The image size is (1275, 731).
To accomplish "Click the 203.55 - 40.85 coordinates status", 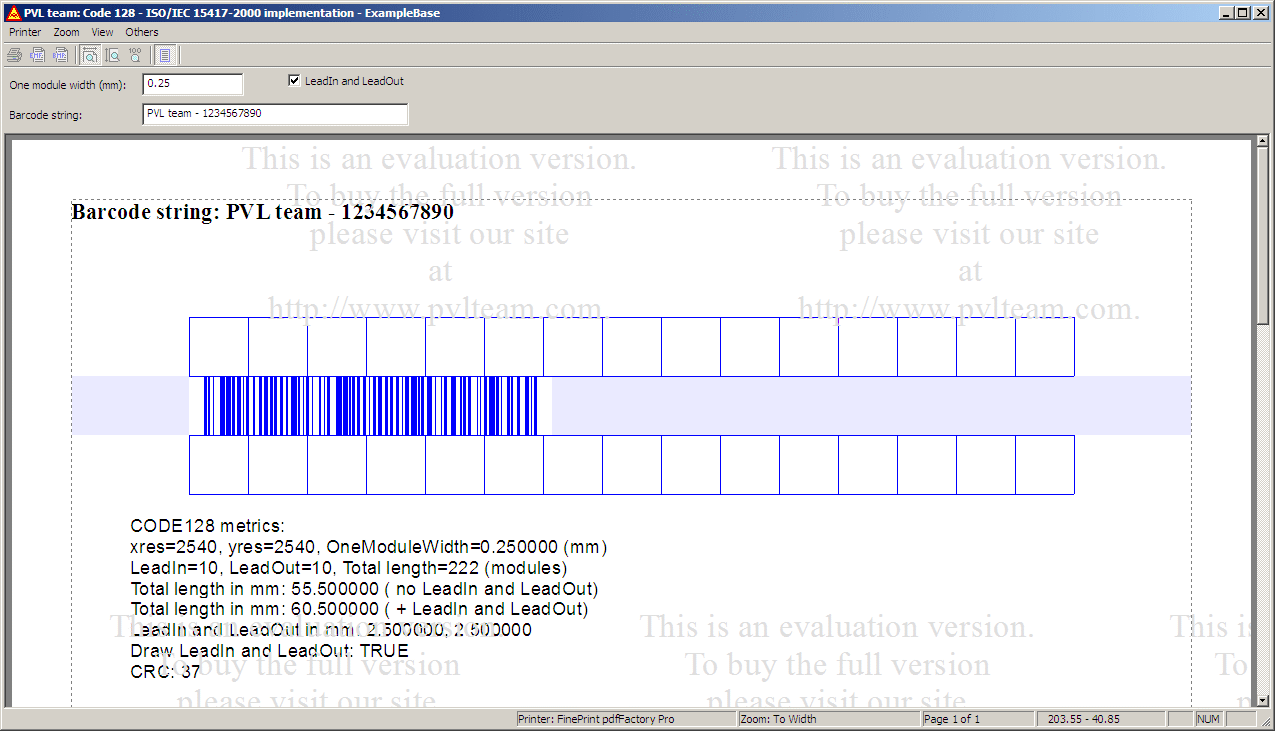I will 1102,719.
